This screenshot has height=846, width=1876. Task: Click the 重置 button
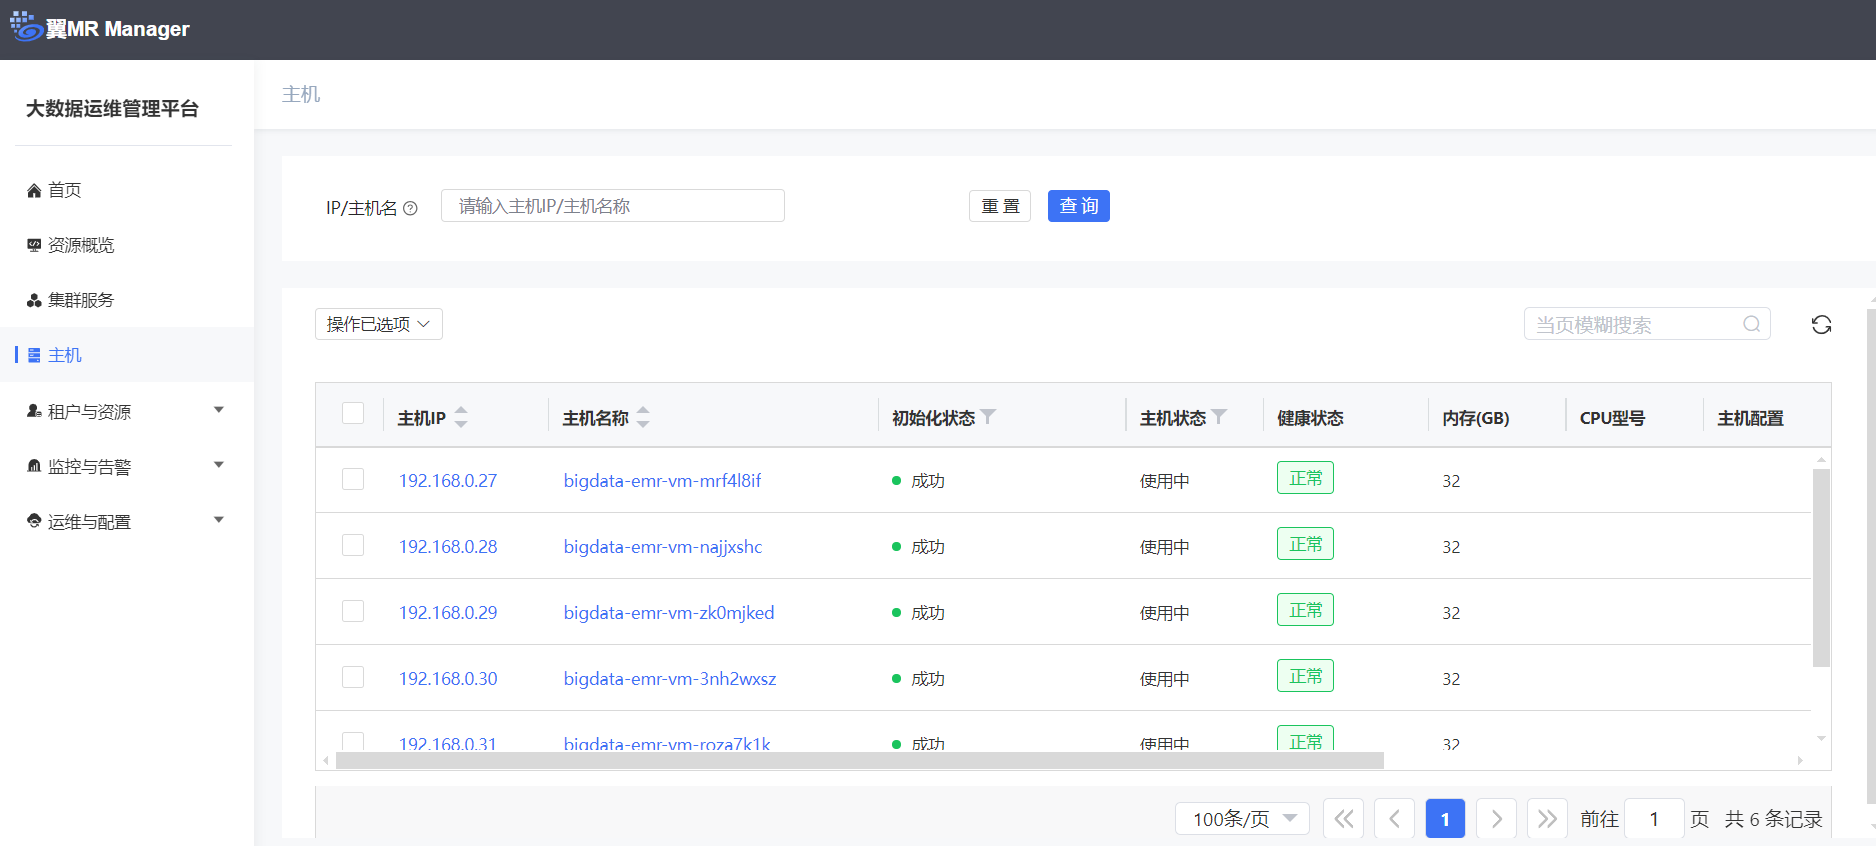point(1000,206)
